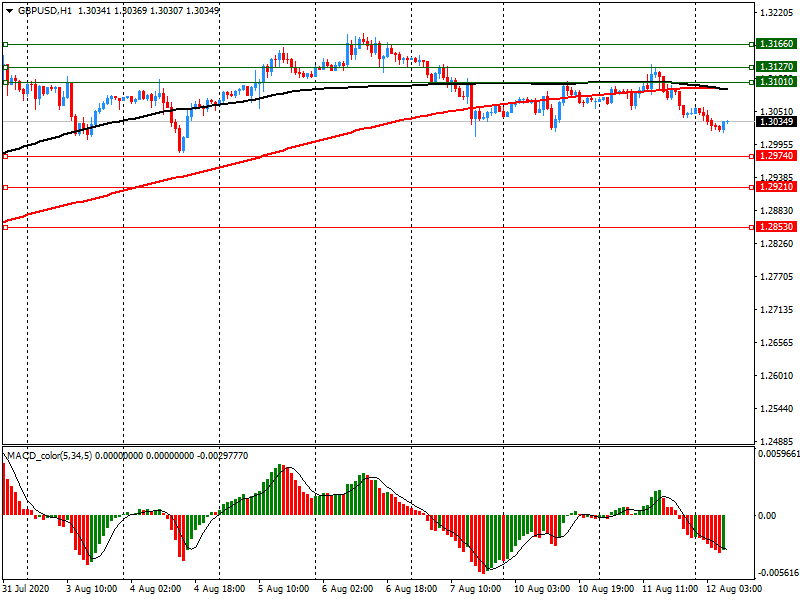Click the MACD zero level 0.00 label
Viewport: 800px width, 600px height.
[767, 516]
